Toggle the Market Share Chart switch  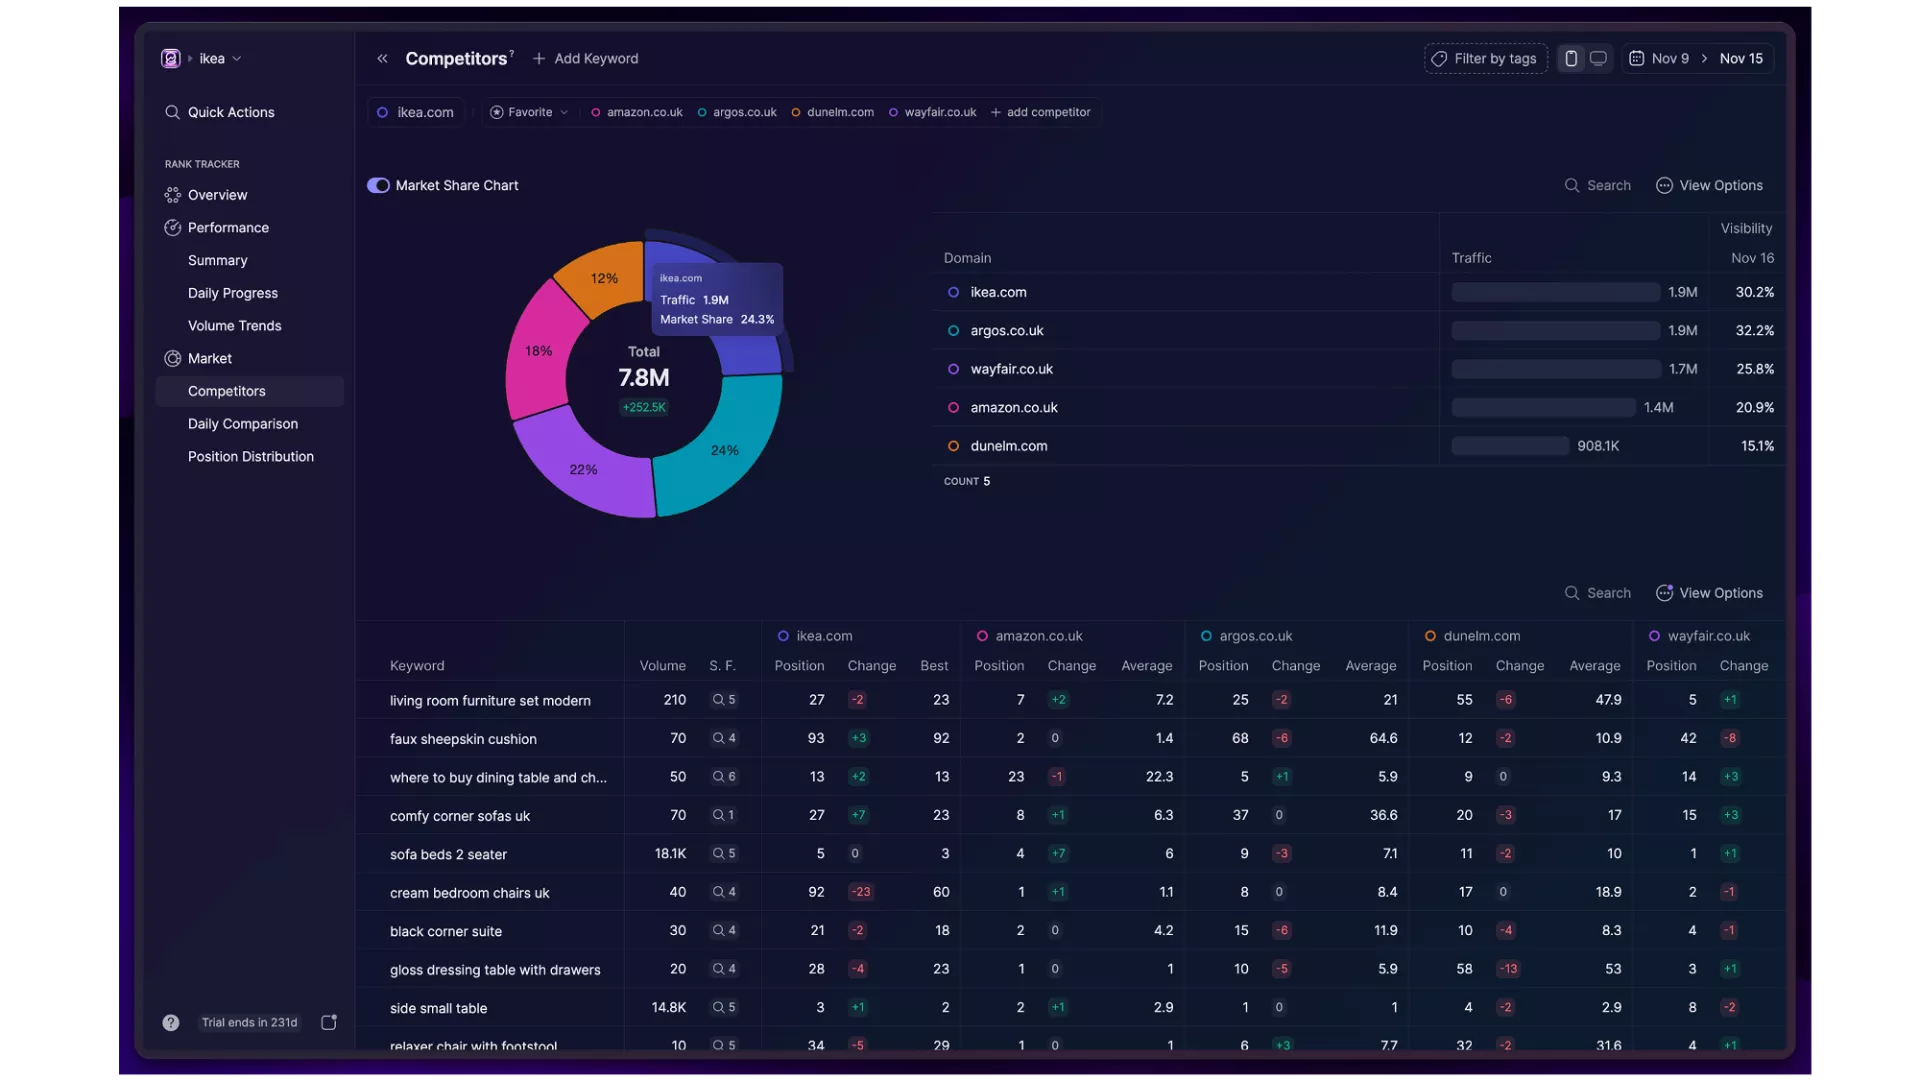(378, 185)
